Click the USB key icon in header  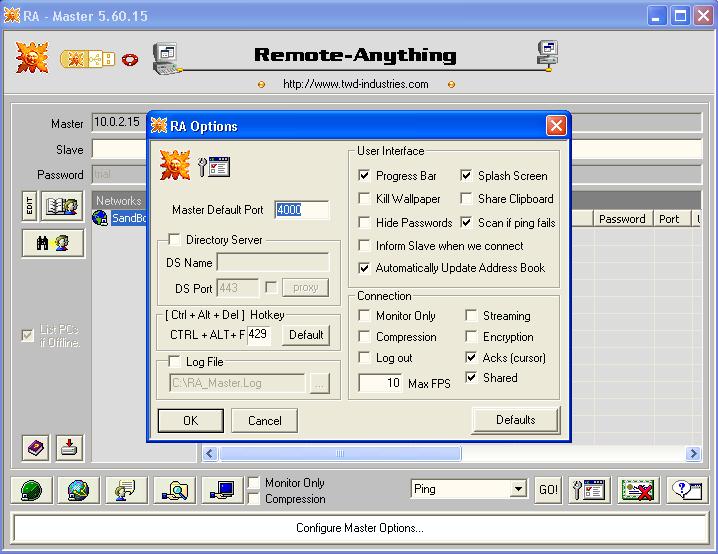coord(87,59)
